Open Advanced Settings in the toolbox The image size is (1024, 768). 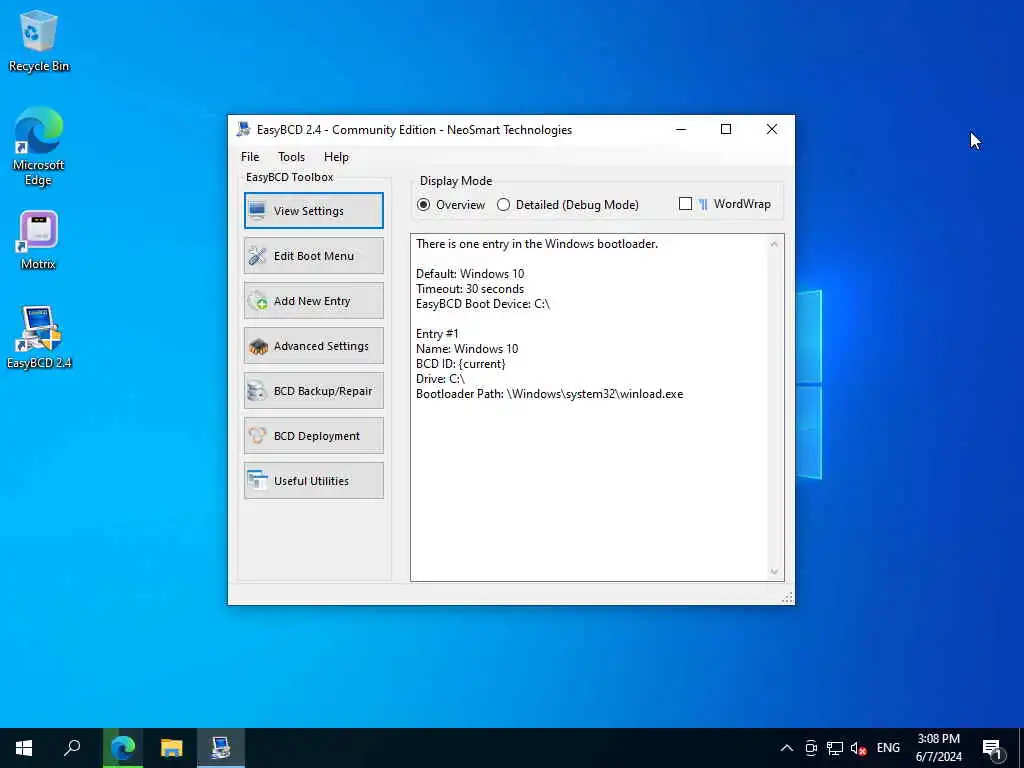tap(313, 345)
